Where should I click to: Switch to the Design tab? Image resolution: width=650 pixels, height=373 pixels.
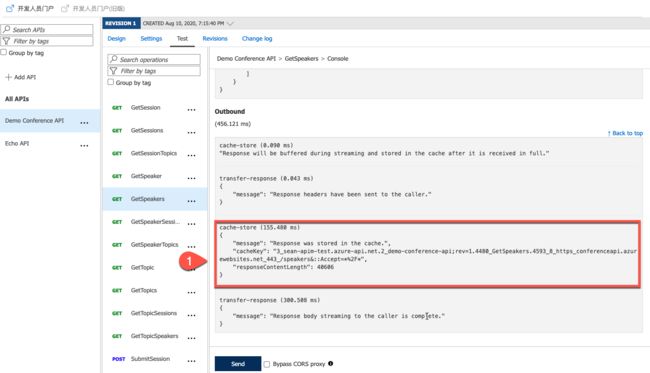coord(116,38)
